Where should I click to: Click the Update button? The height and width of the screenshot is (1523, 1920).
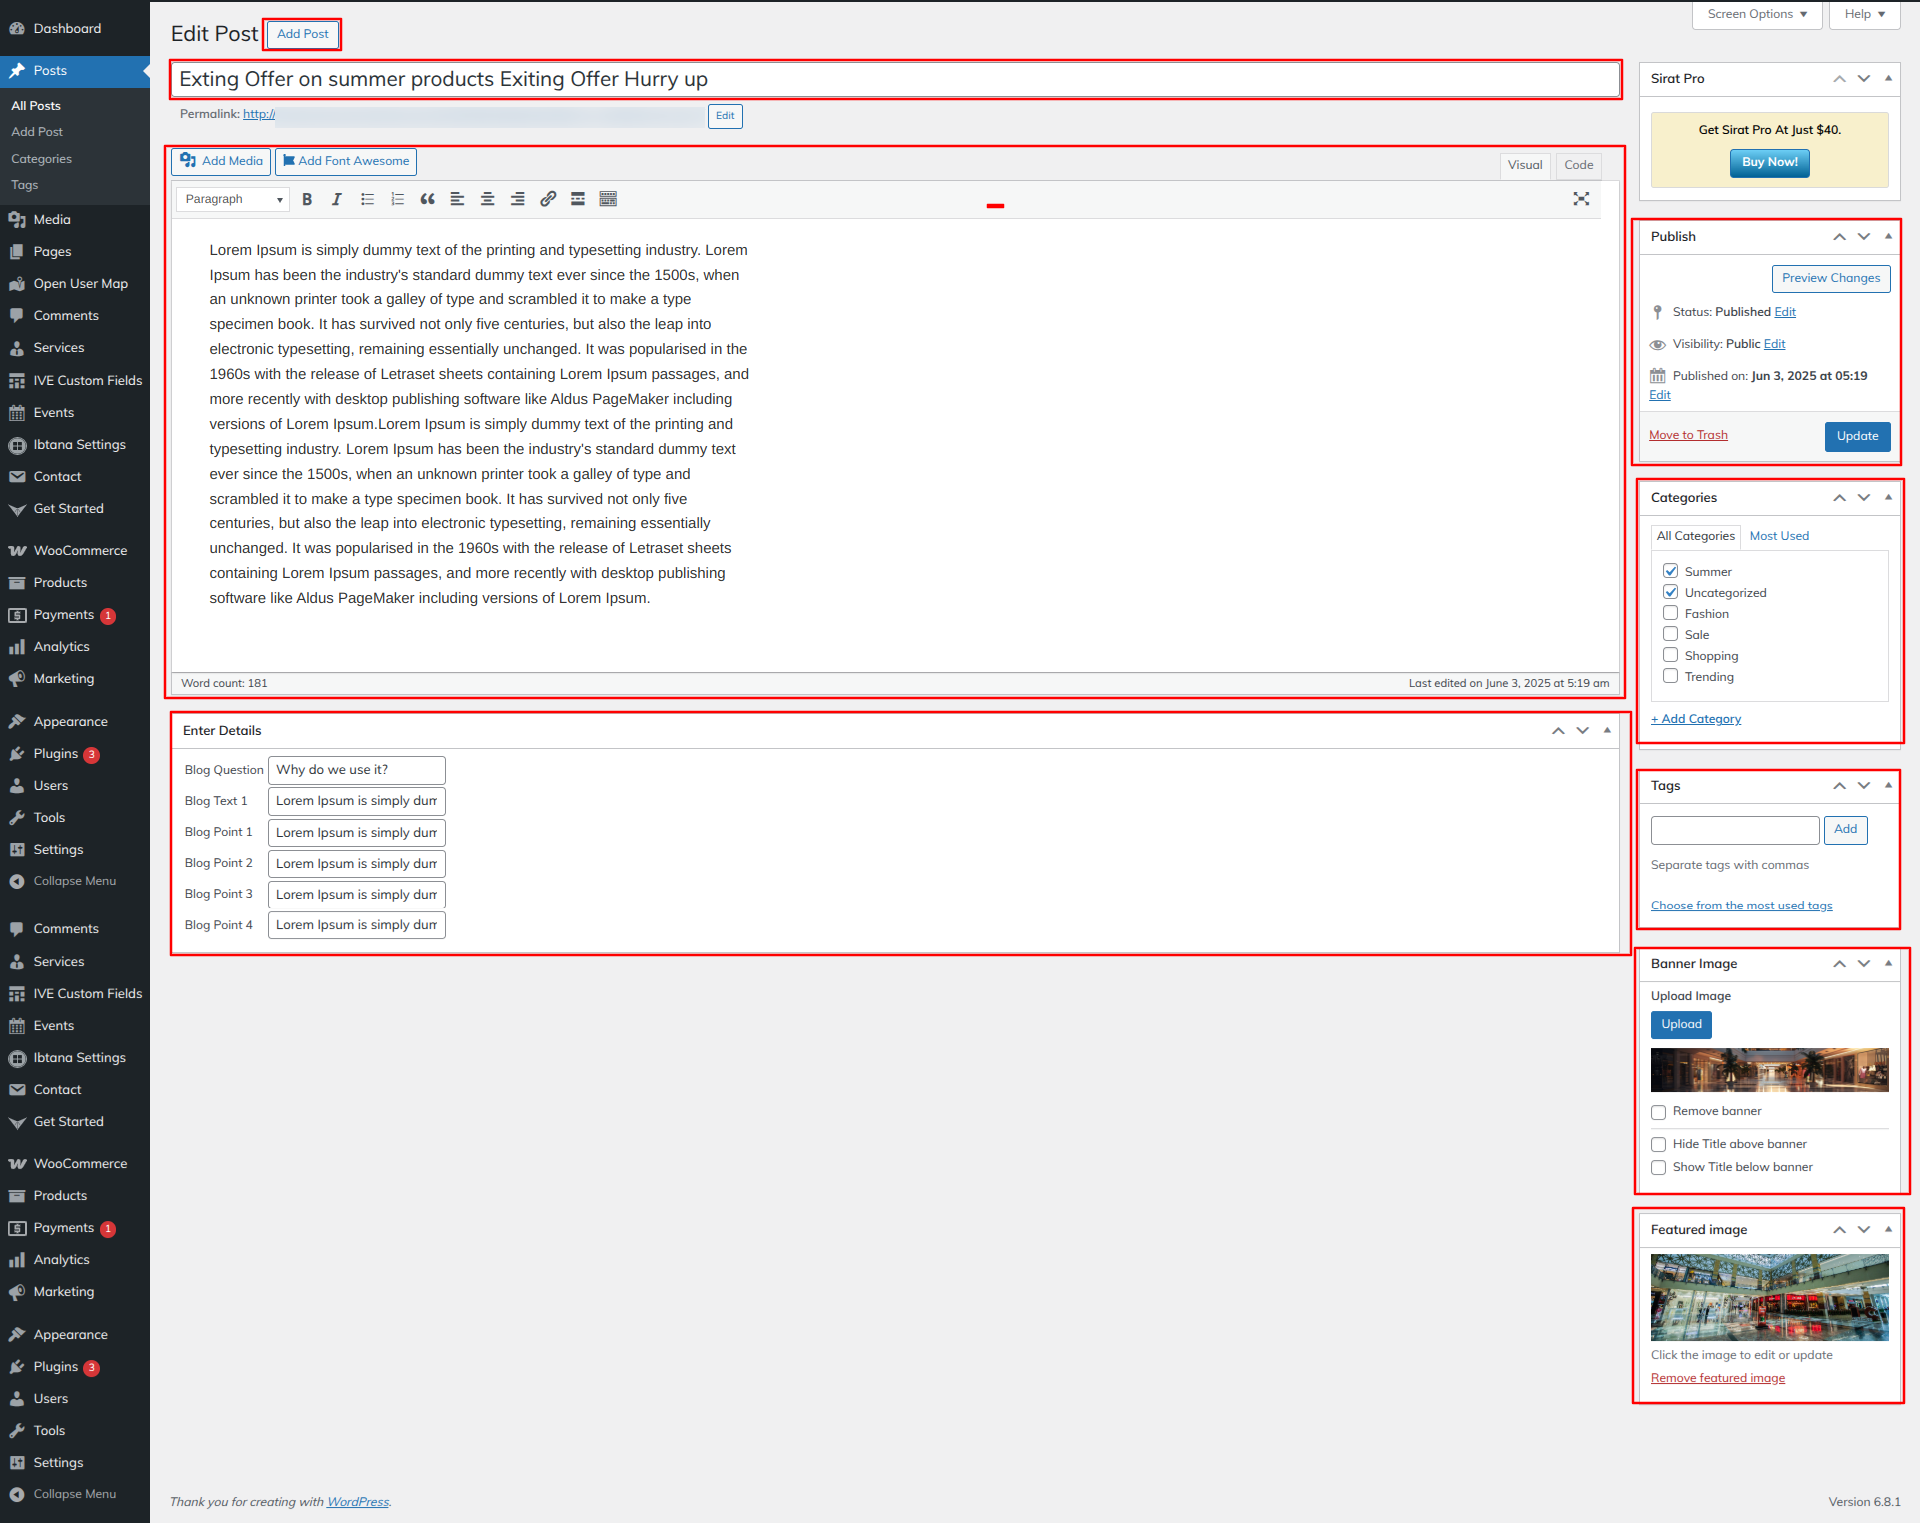pyautogui.click(x=1857, y=436)
